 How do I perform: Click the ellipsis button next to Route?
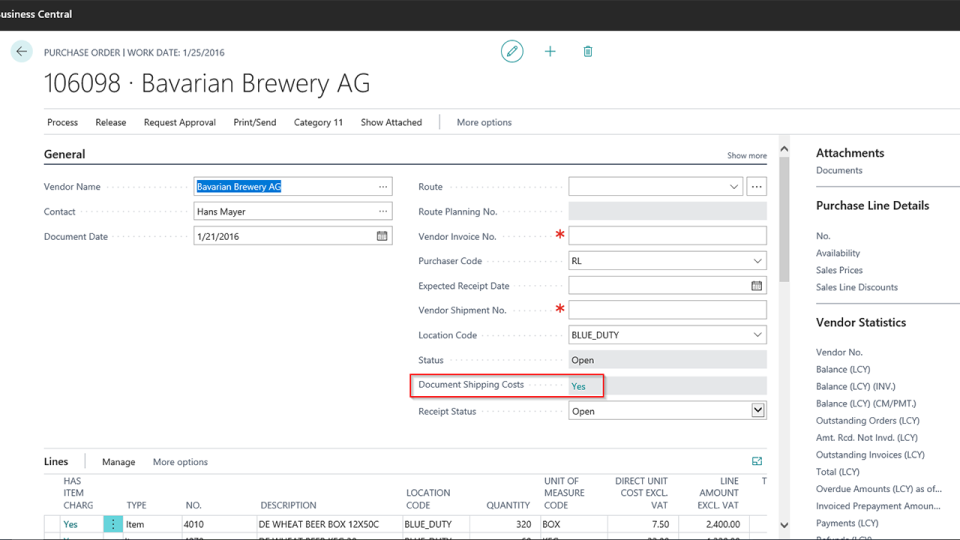(x=757, y=187)
